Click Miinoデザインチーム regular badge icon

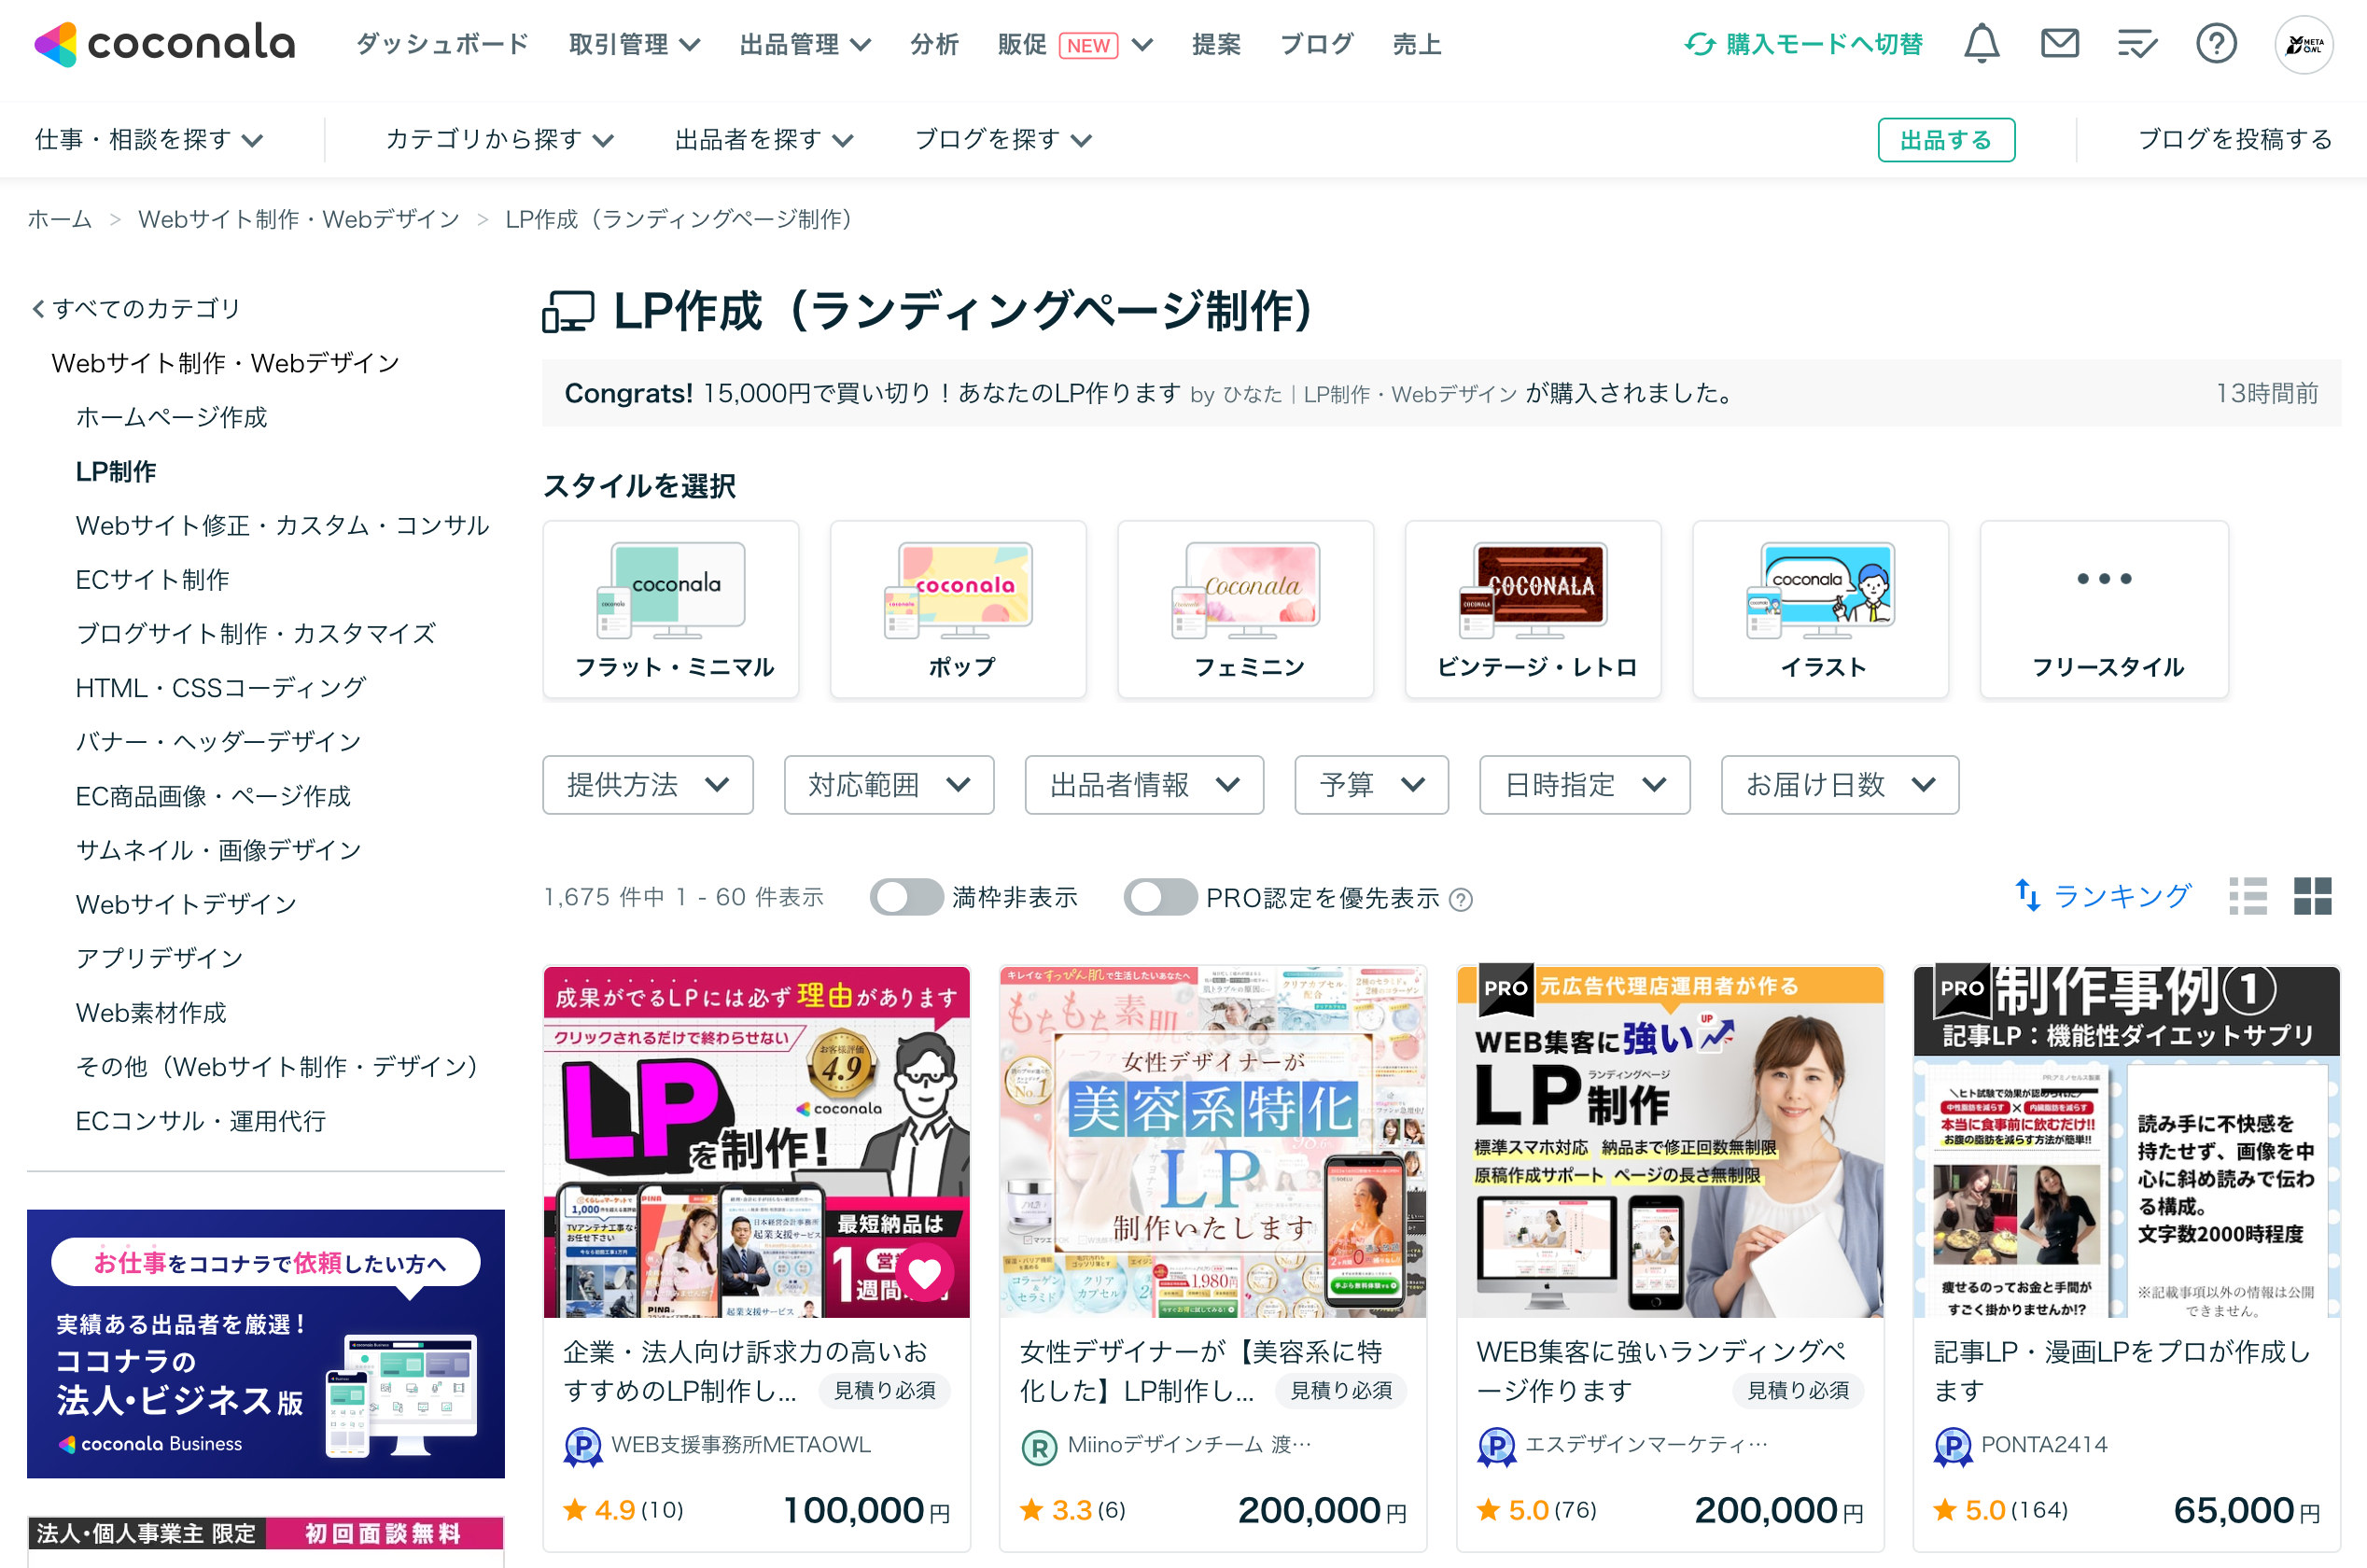(x=1039, y=1446)
